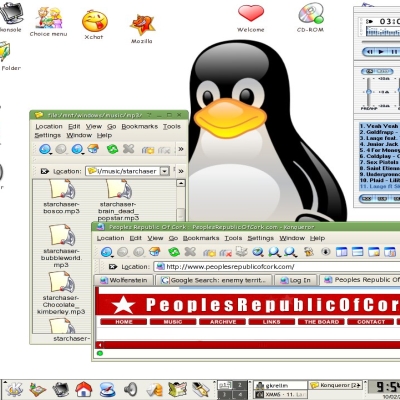
Task: Select the starchaser-Chocolate_kimberley.mp3 file
Action: 61,293
